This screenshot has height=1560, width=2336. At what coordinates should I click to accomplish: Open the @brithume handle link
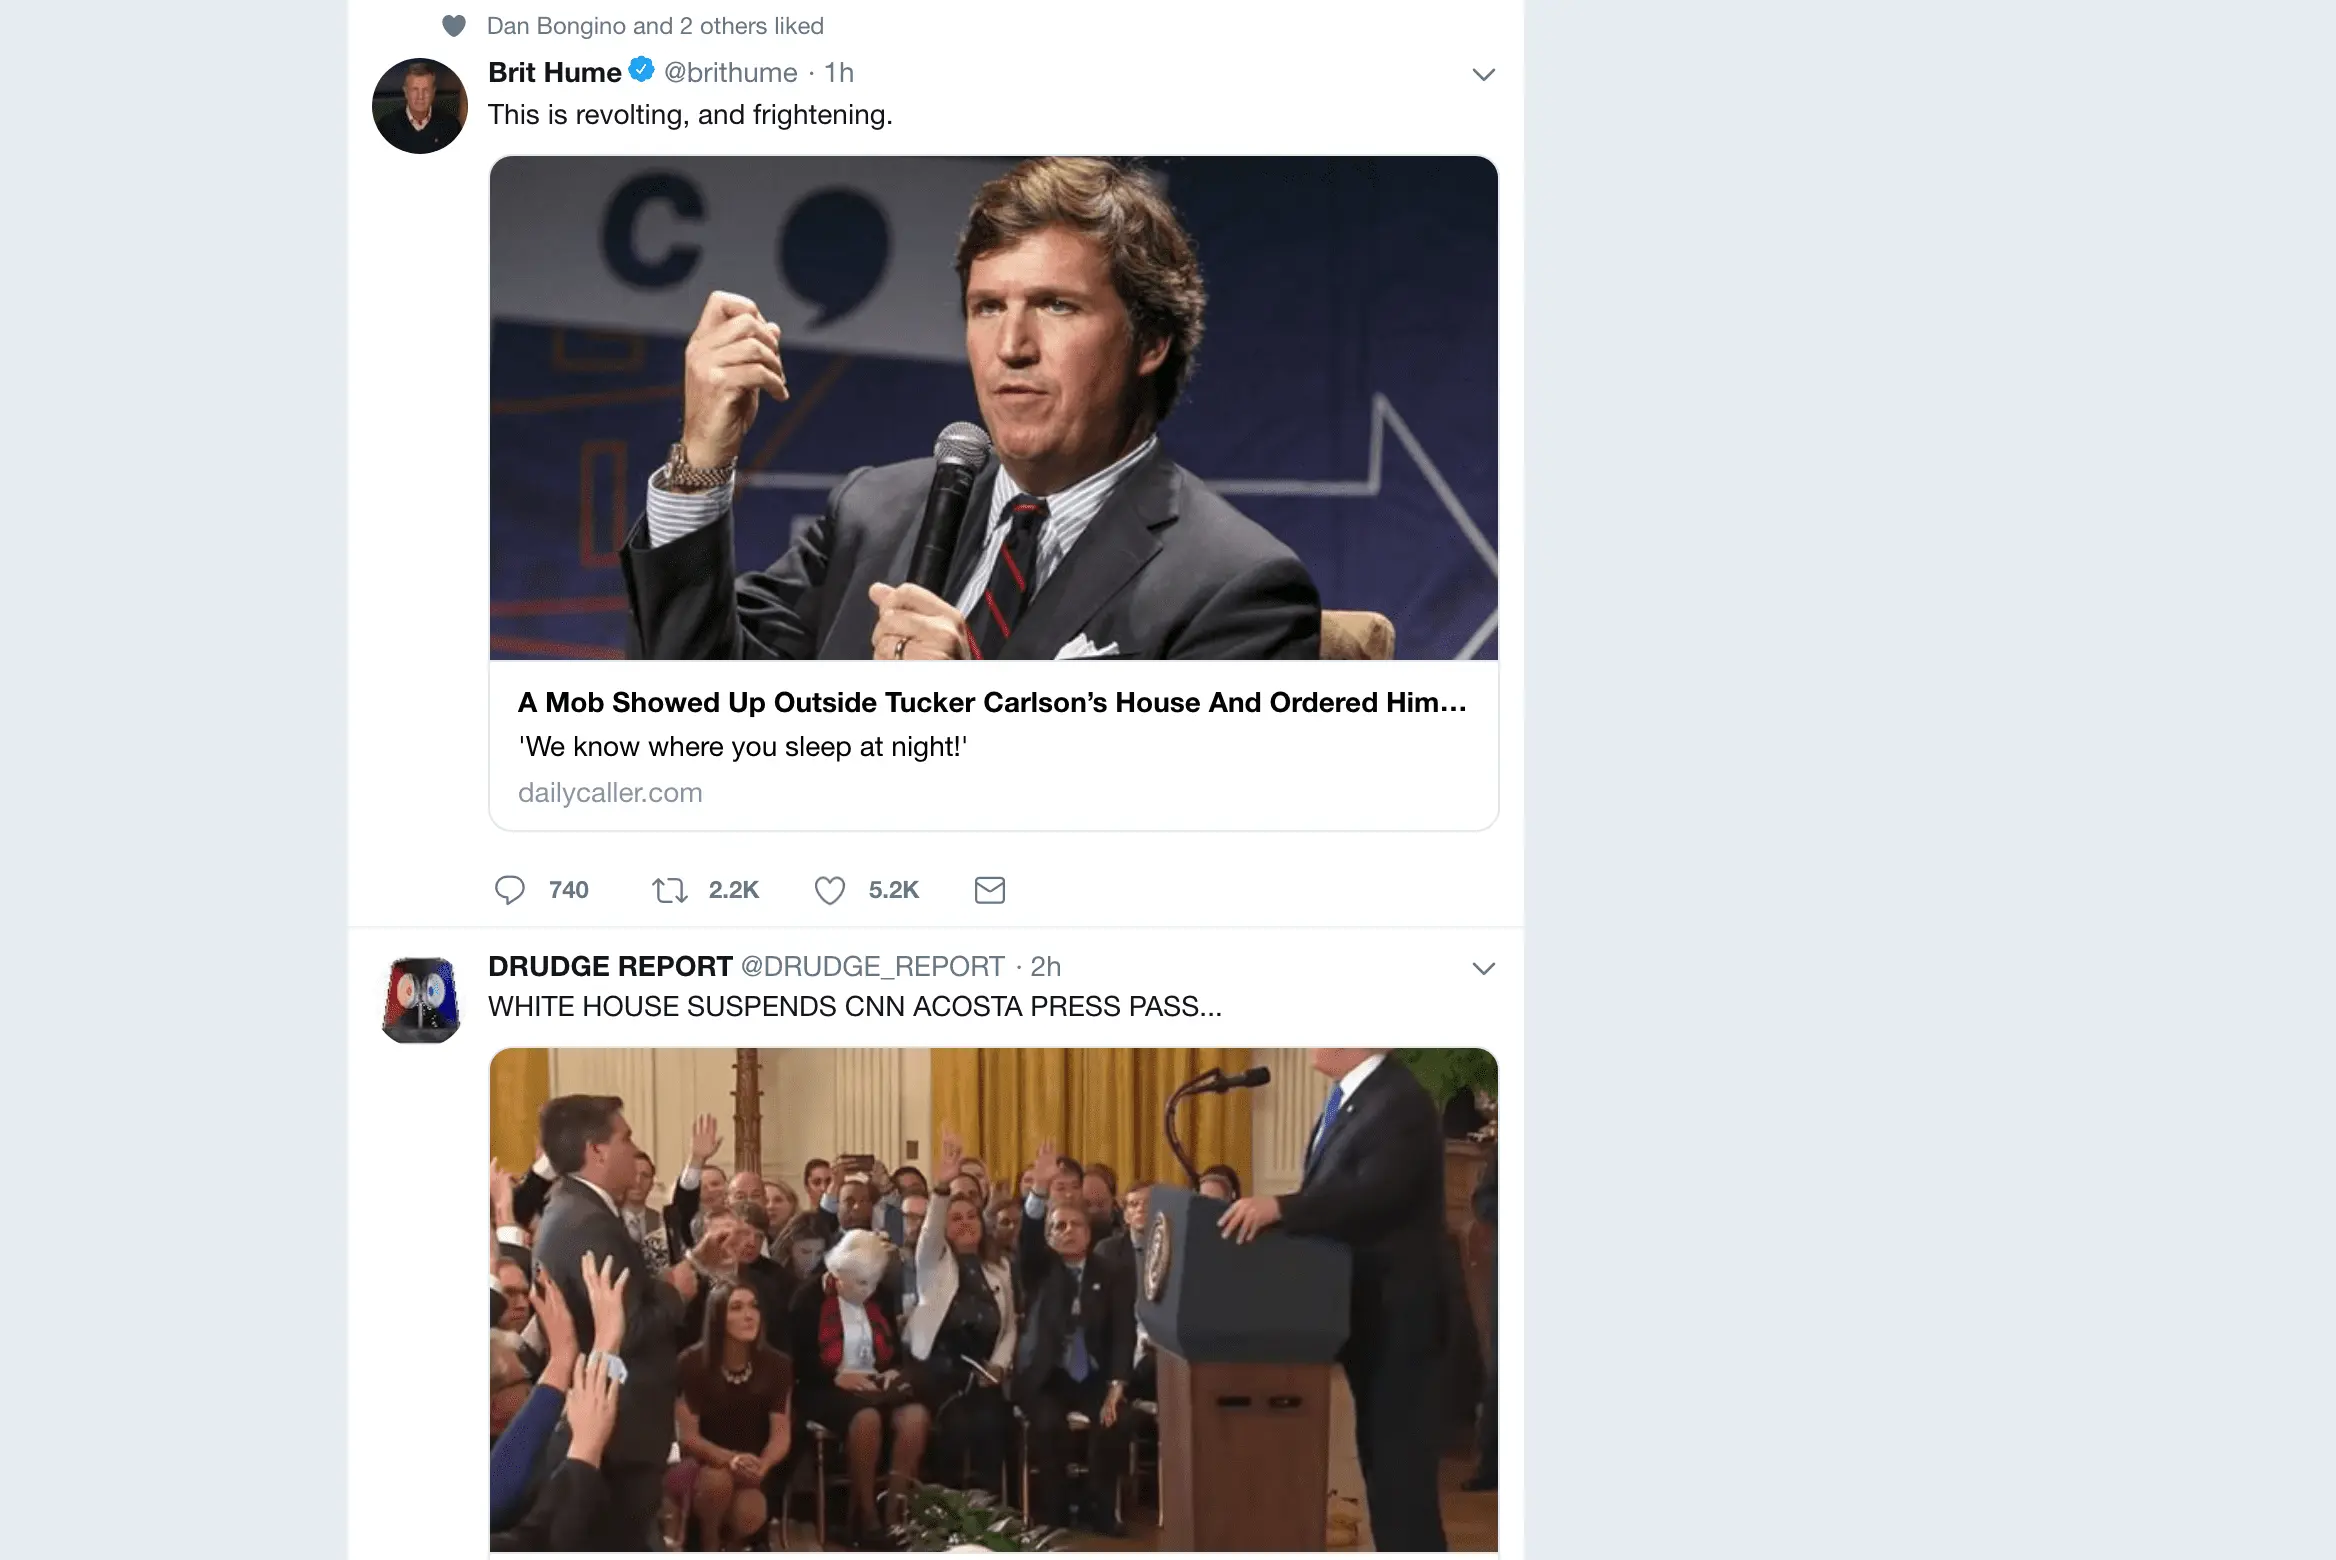click(731, 72)
